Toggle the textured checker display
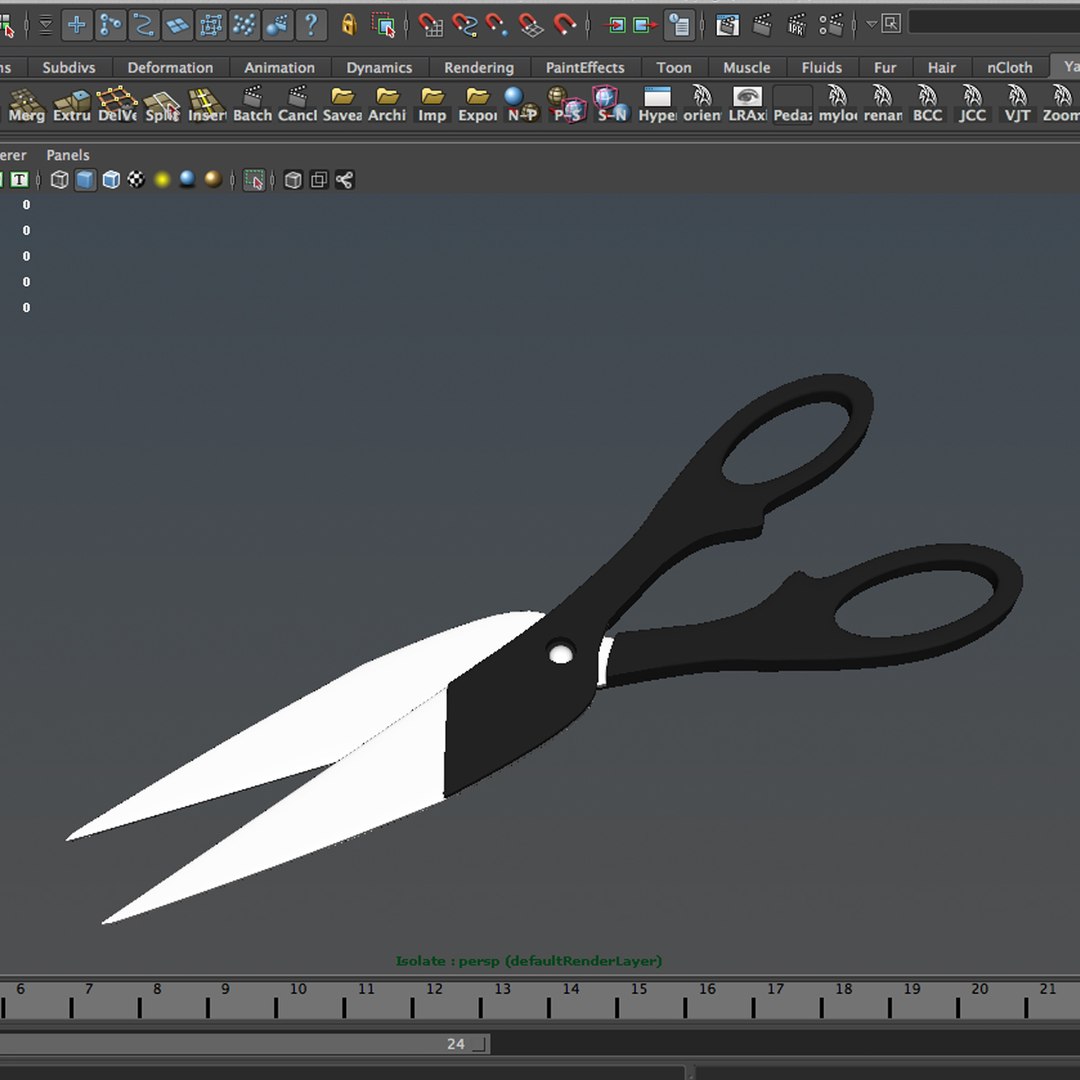 [x=136, y=180]
